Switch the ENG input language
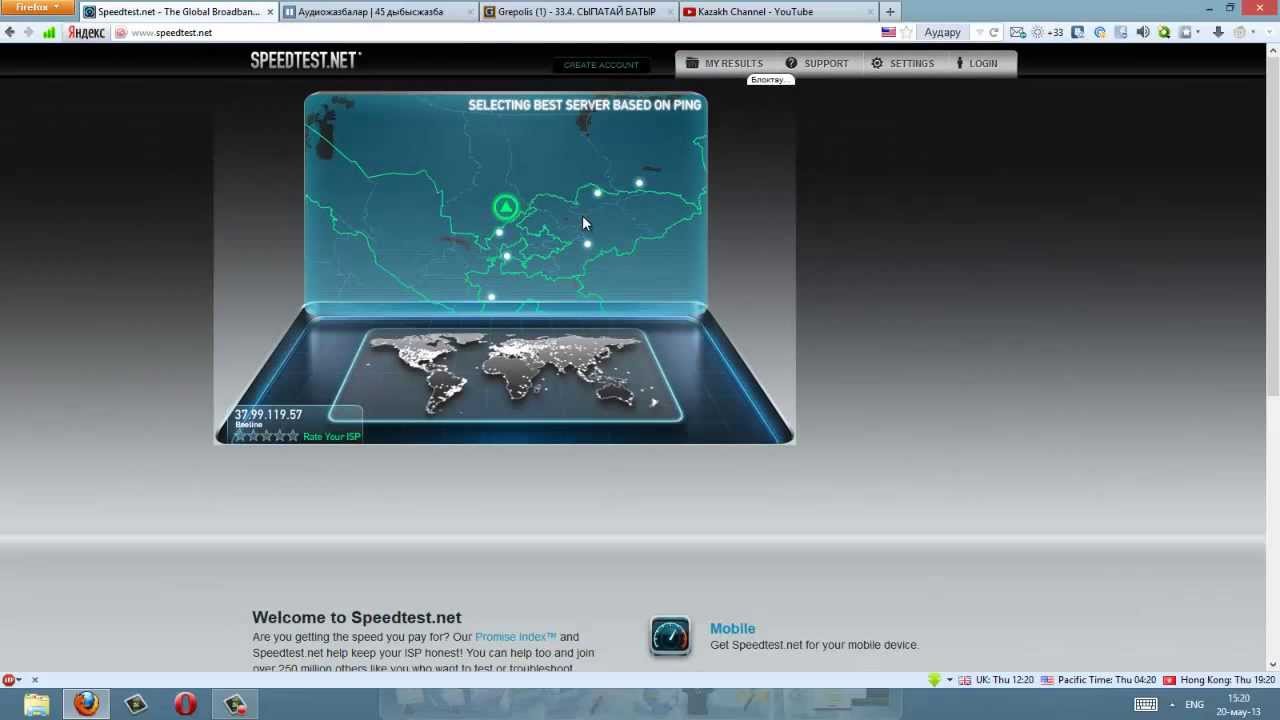1280x720 pixels. 1194,705
